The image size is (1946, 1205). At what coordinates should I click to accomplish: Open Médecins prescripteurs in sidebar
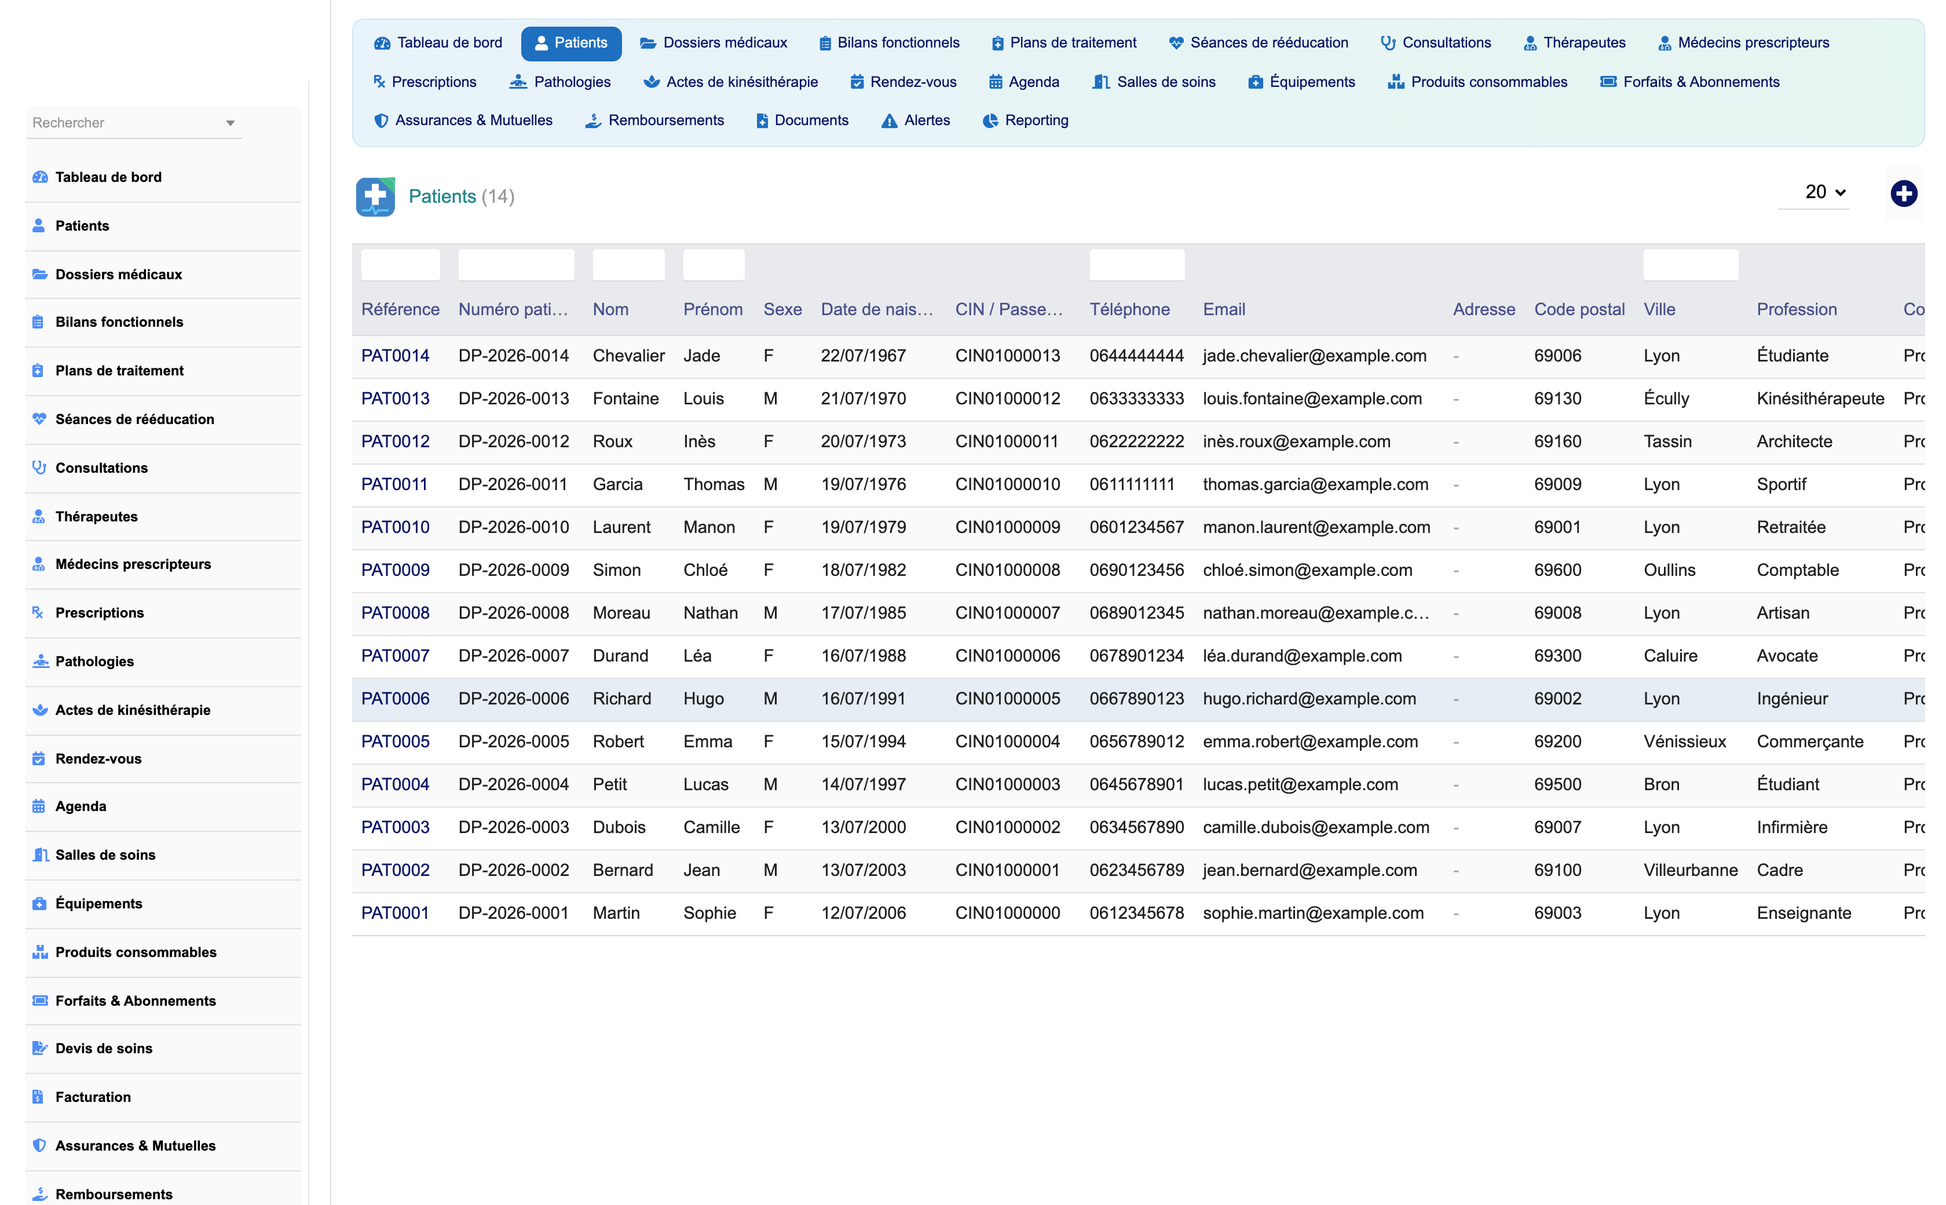[x=133, y=564]
